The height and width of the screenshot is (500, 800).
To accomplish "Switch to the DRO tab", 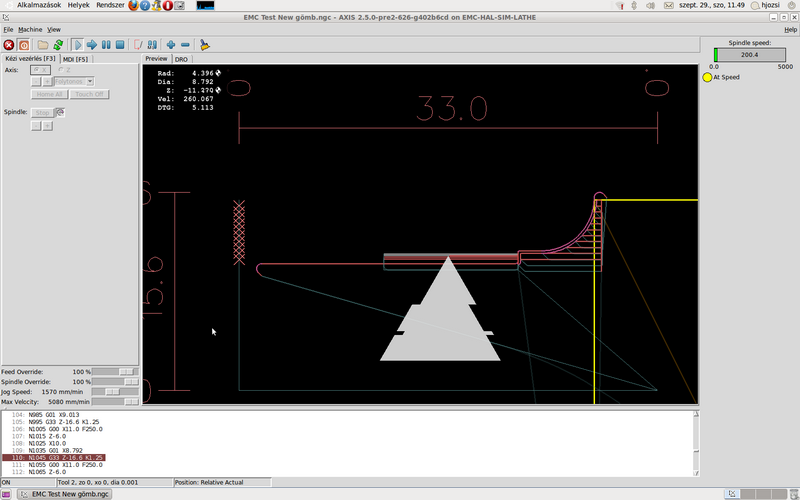I will click(x=181, y=59).
